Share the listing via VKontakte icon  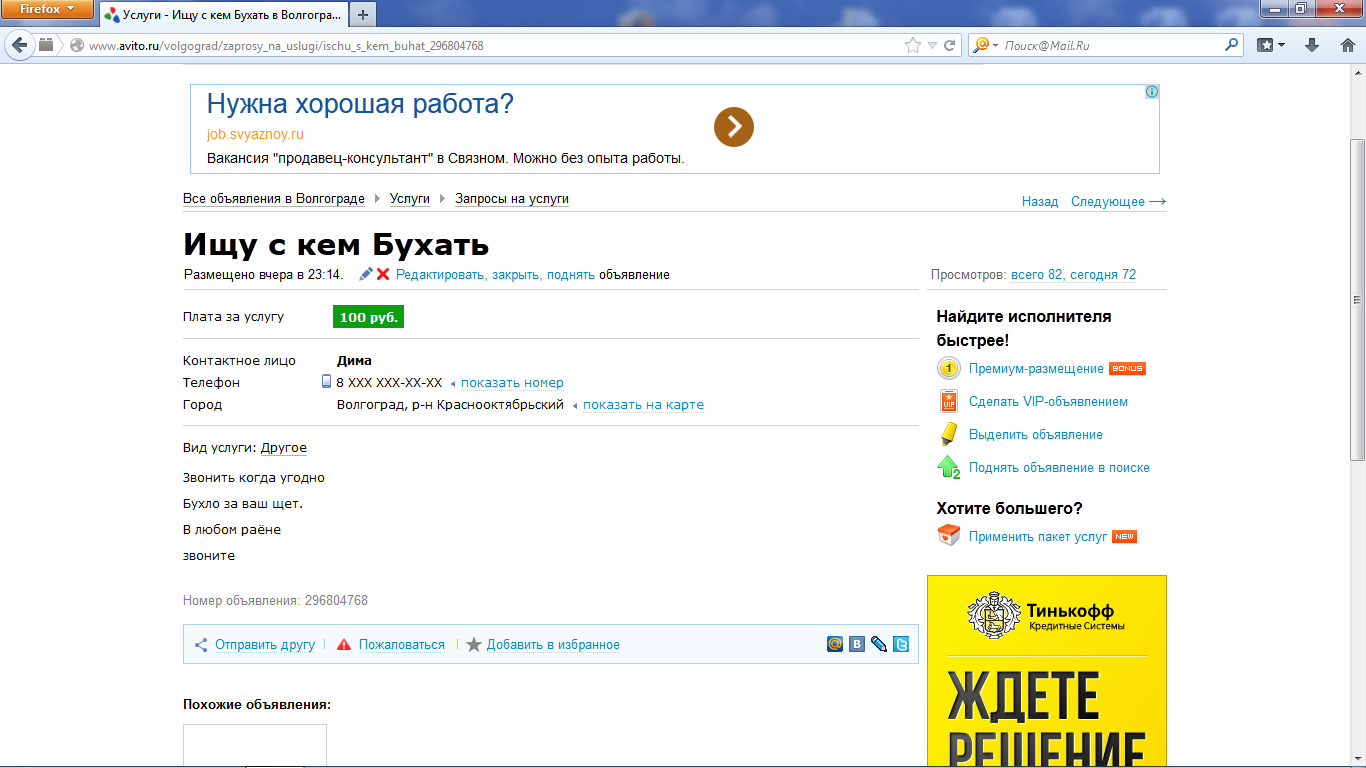tap(857, 644)
